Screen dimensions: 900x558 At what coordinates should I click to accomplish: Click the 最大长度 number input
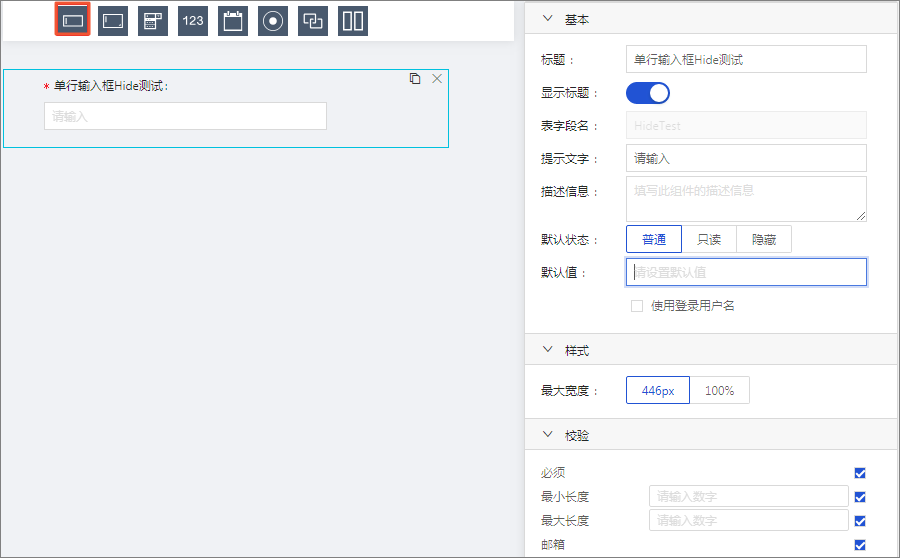pos(748,521)
